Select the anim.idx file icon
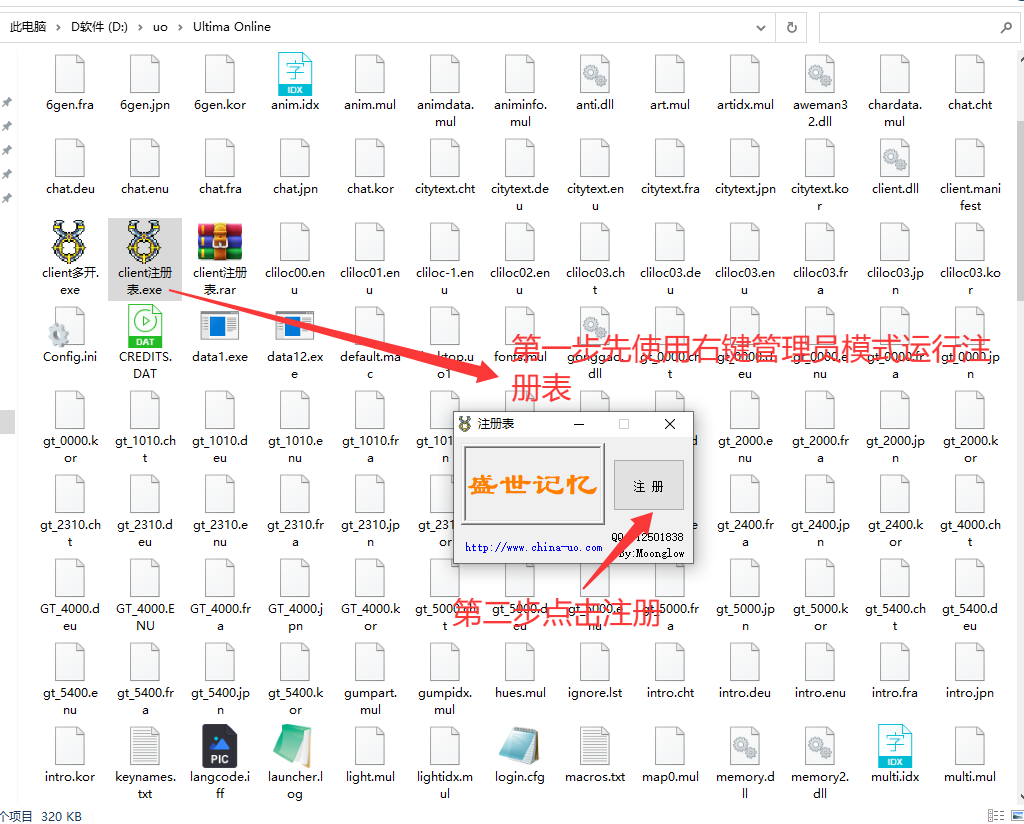The width and height of the screenshot is (1024, 824). tap(295, 74)
